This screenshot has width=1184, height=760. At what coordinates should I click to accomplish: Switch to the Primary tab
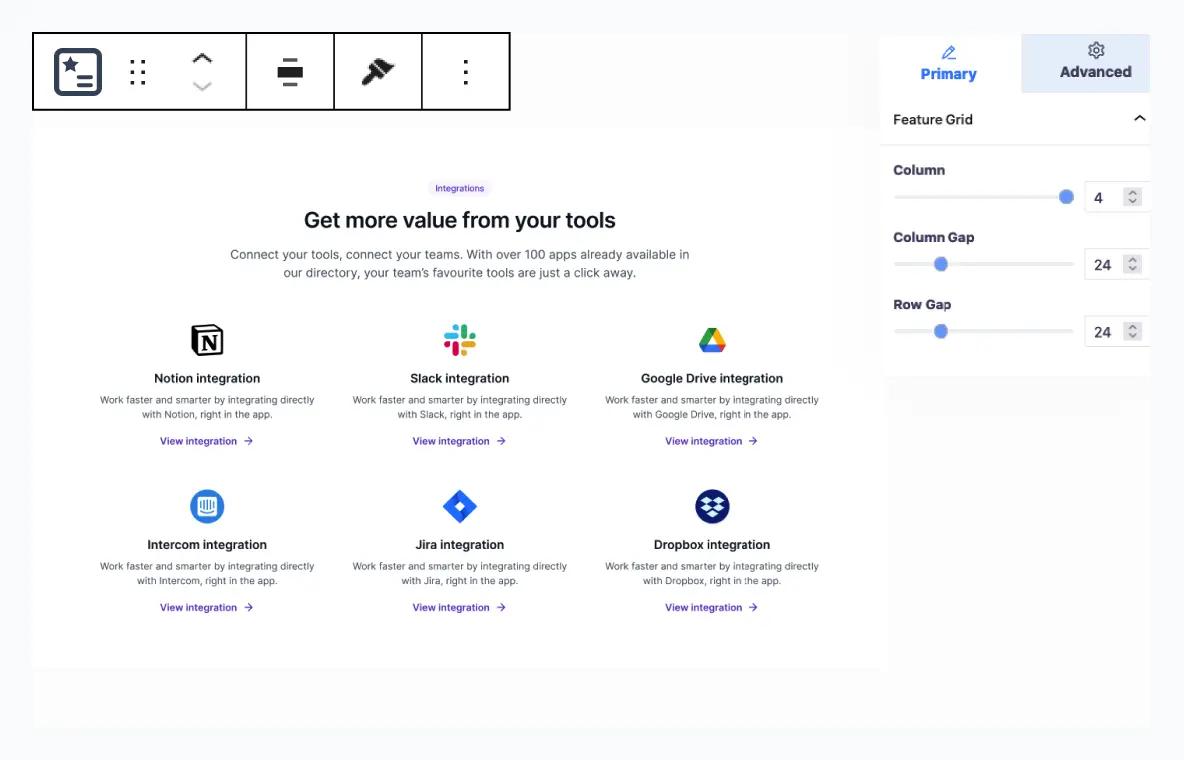(948, 61)
